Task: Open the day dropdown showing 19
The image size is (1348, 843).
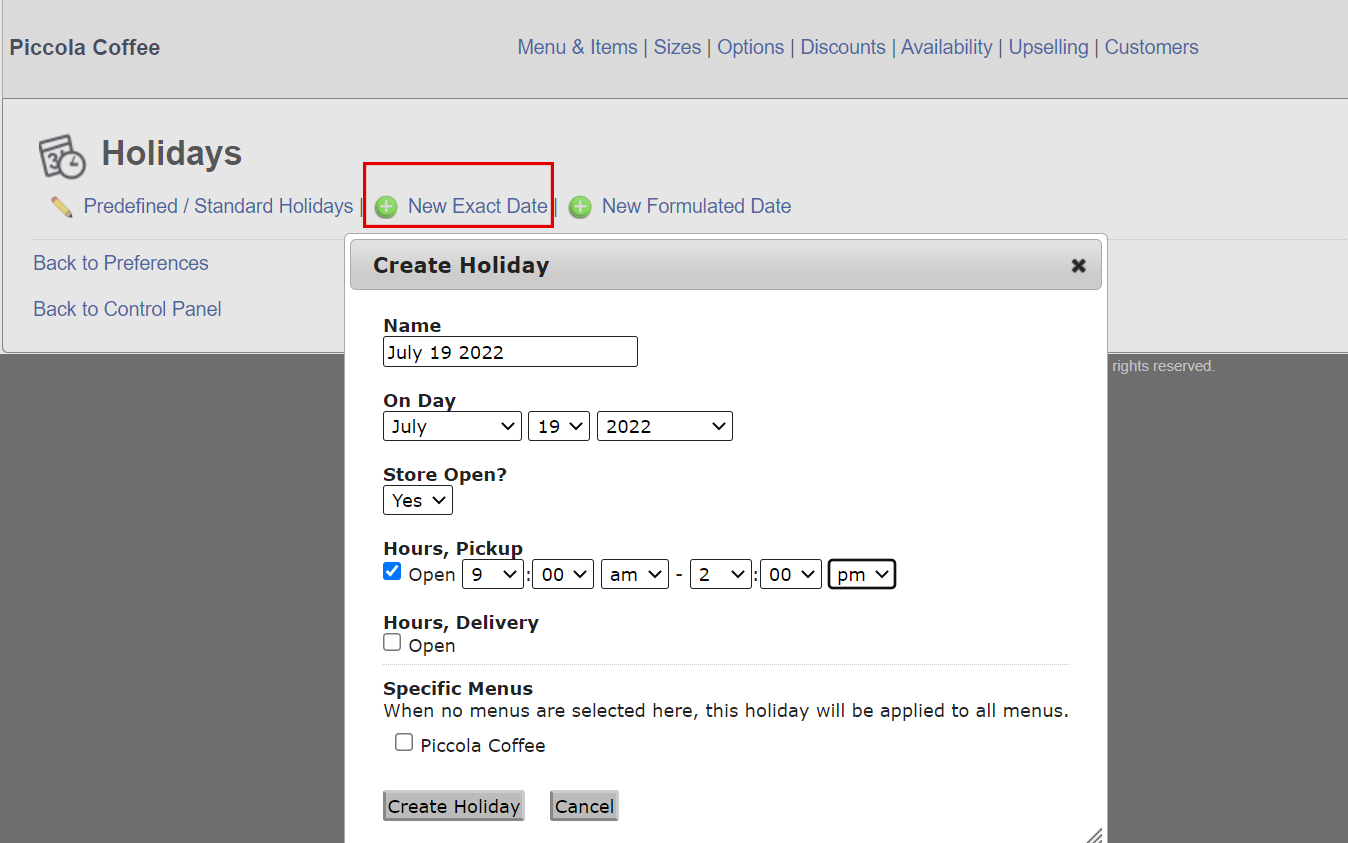Action: pos(559,426)
